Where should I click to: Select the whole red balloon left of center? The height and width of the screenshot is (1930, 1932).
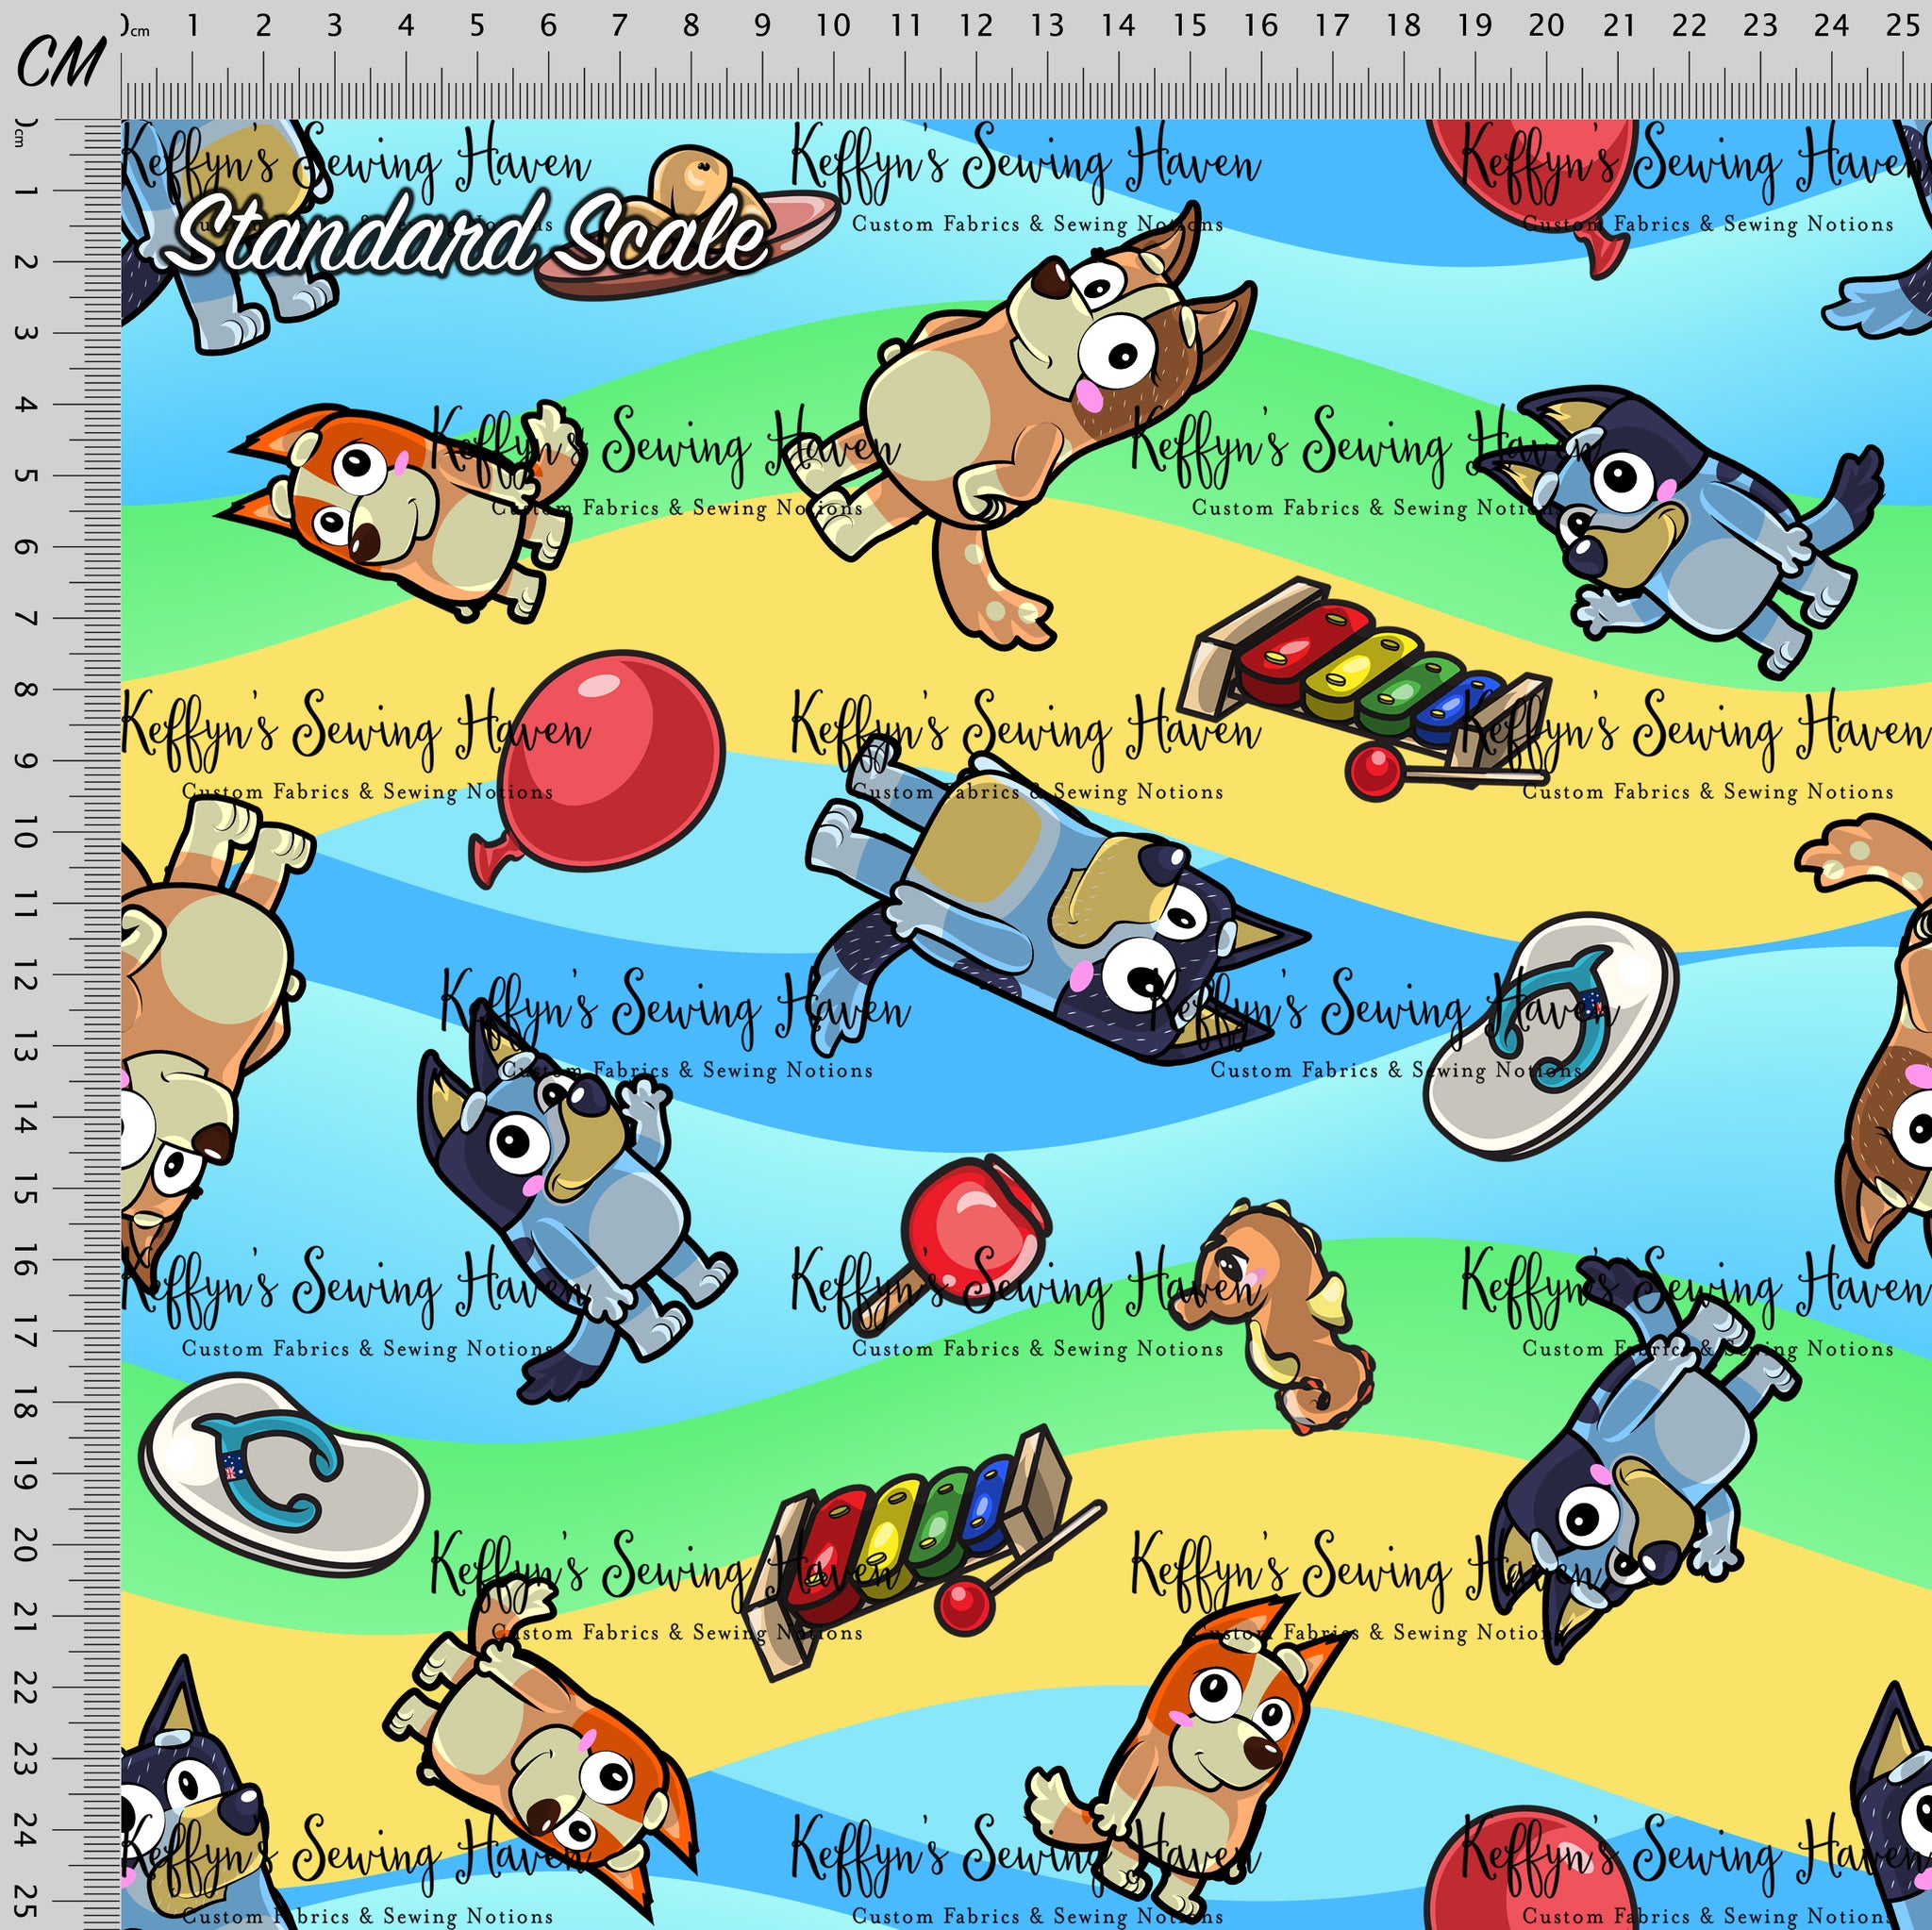597,768
